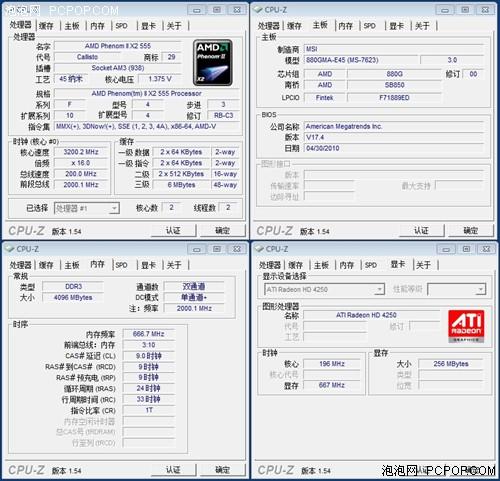Click 认证 button in processor window
The image size is (500, 481).
coord(173,230)
